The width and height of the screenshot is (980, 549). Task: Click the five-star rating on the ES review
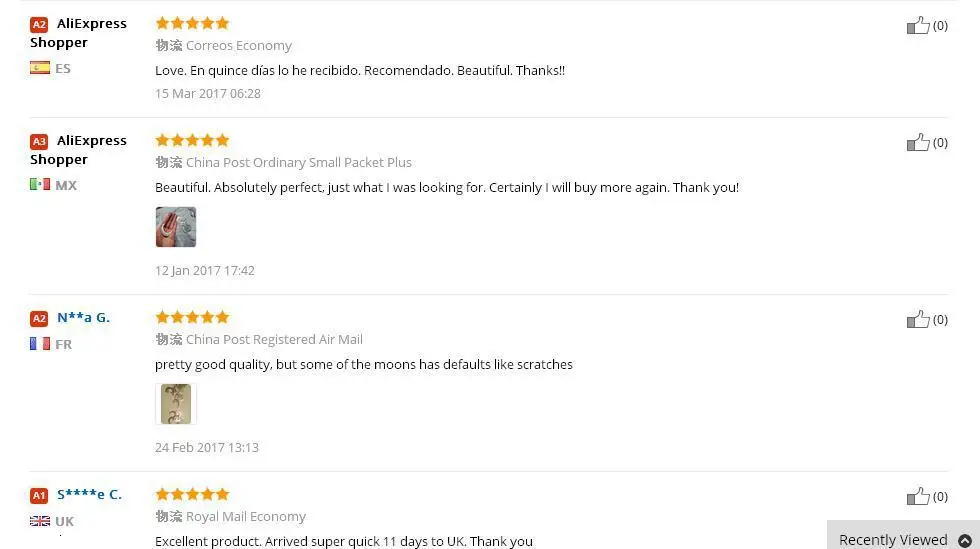pos(192,23)
